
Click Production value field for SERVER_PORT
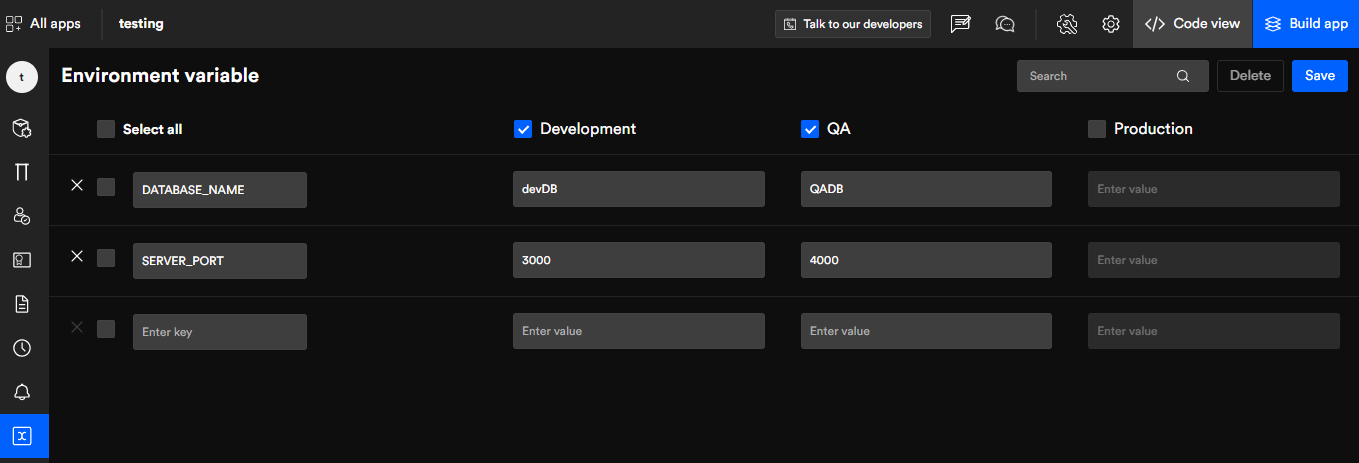coord(1214,260)
